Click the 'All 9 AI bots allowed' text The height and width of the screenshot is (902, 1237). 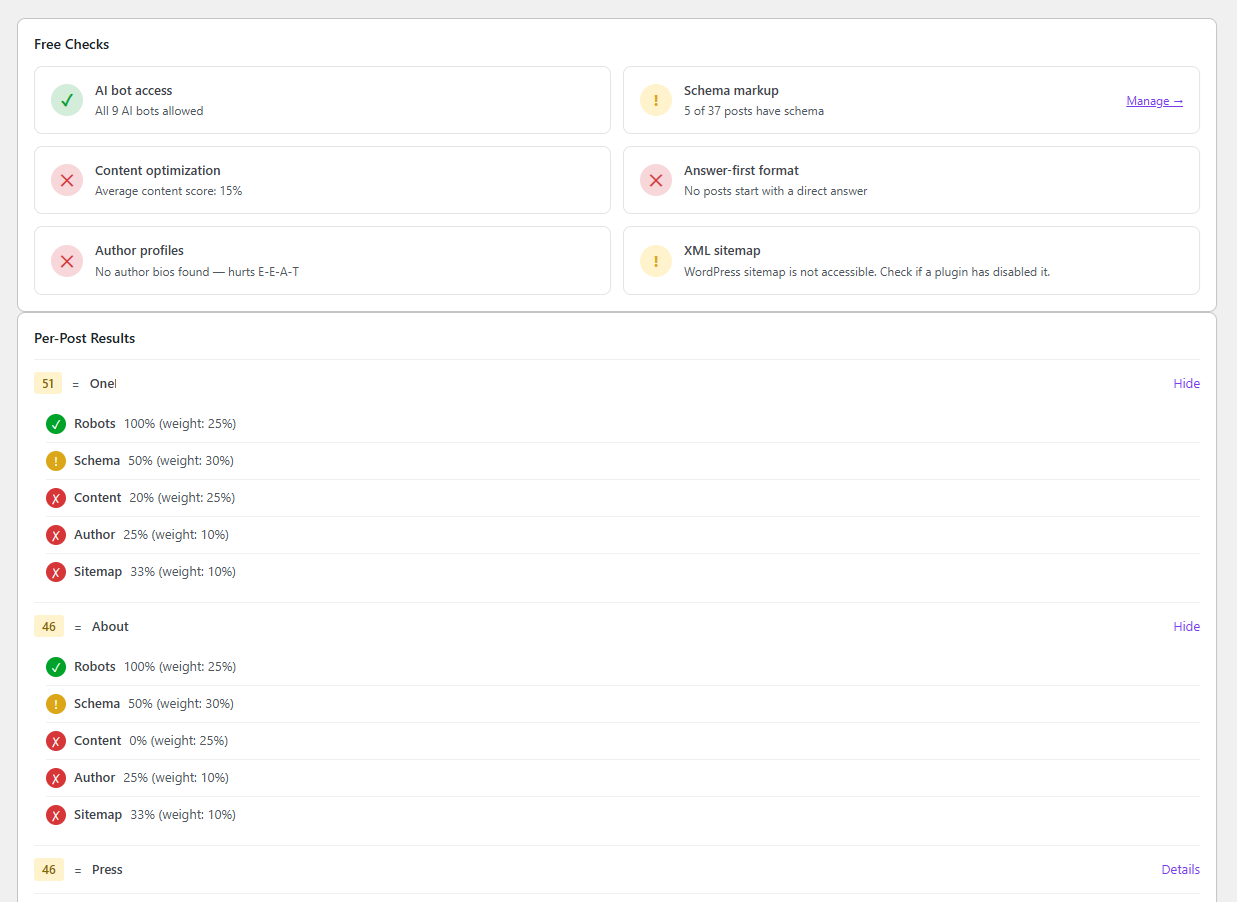(x=149, y=111)
